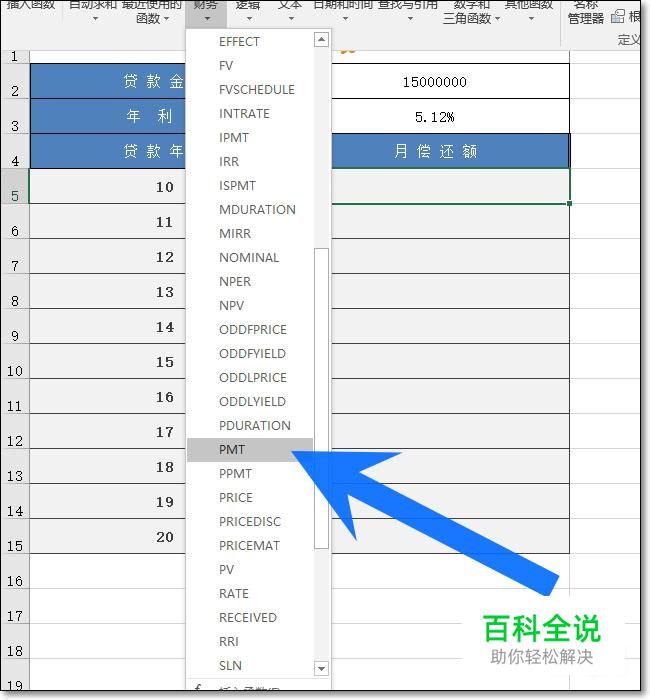This screenshot has height=700, width=650.
Task: Click the function list scrollbar thumb
Action: click(321, 399)
